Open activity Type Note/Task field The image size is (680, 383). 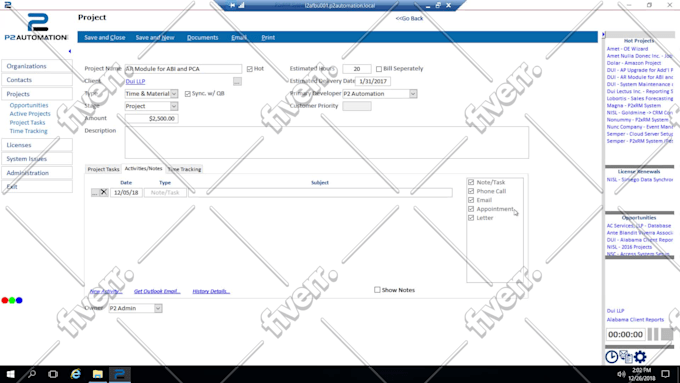pyautogui.click(x=165, y=193)
